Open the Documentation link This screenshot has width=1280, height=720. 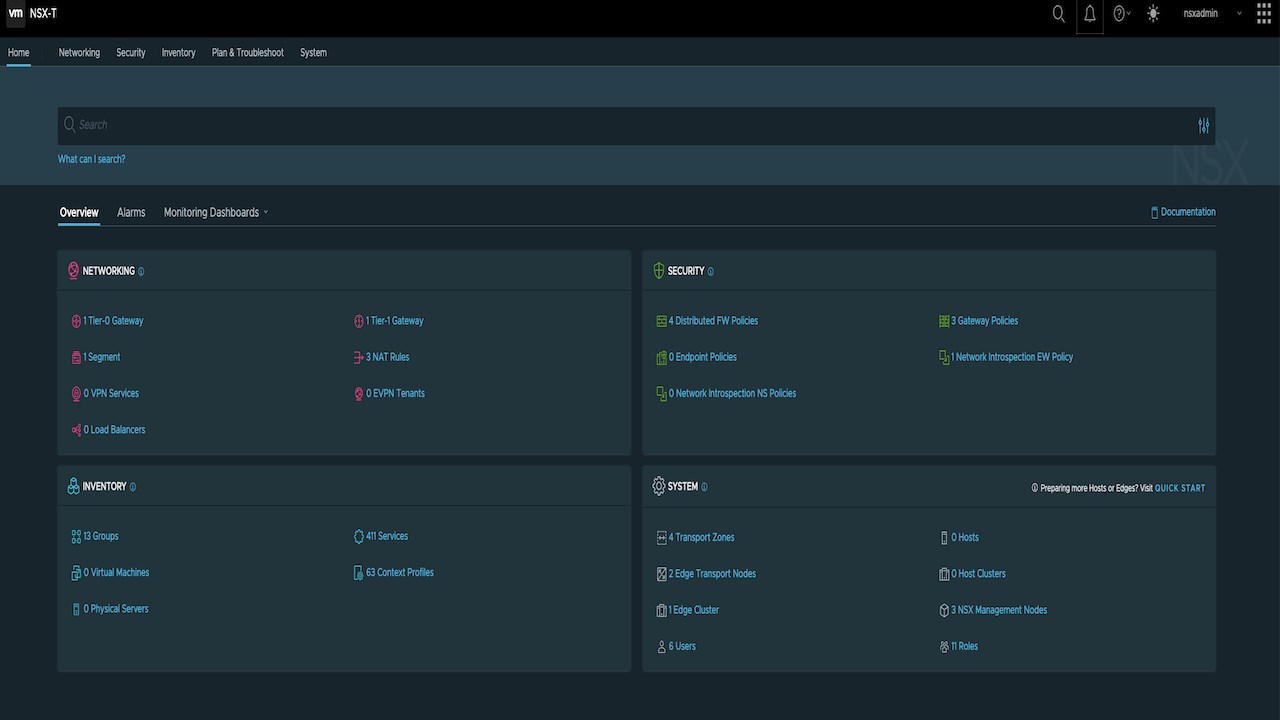pos(1184,212)
